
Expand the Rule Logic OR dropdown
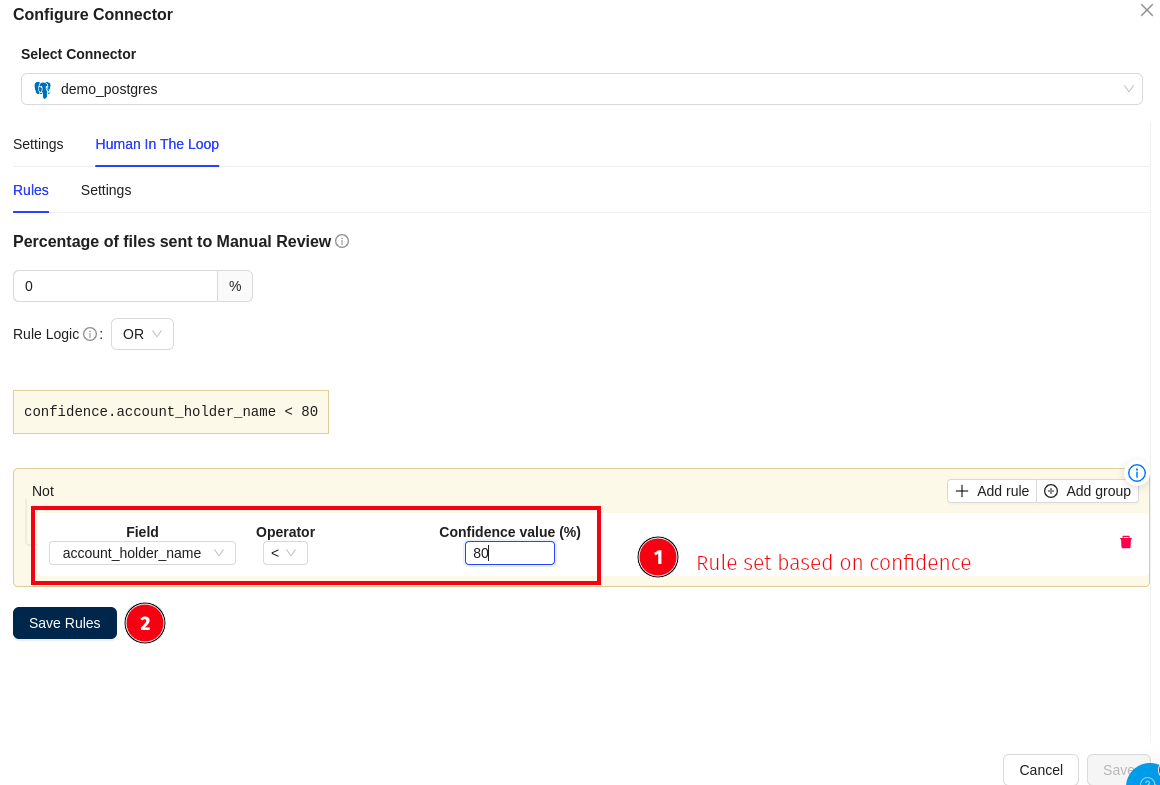142,334
